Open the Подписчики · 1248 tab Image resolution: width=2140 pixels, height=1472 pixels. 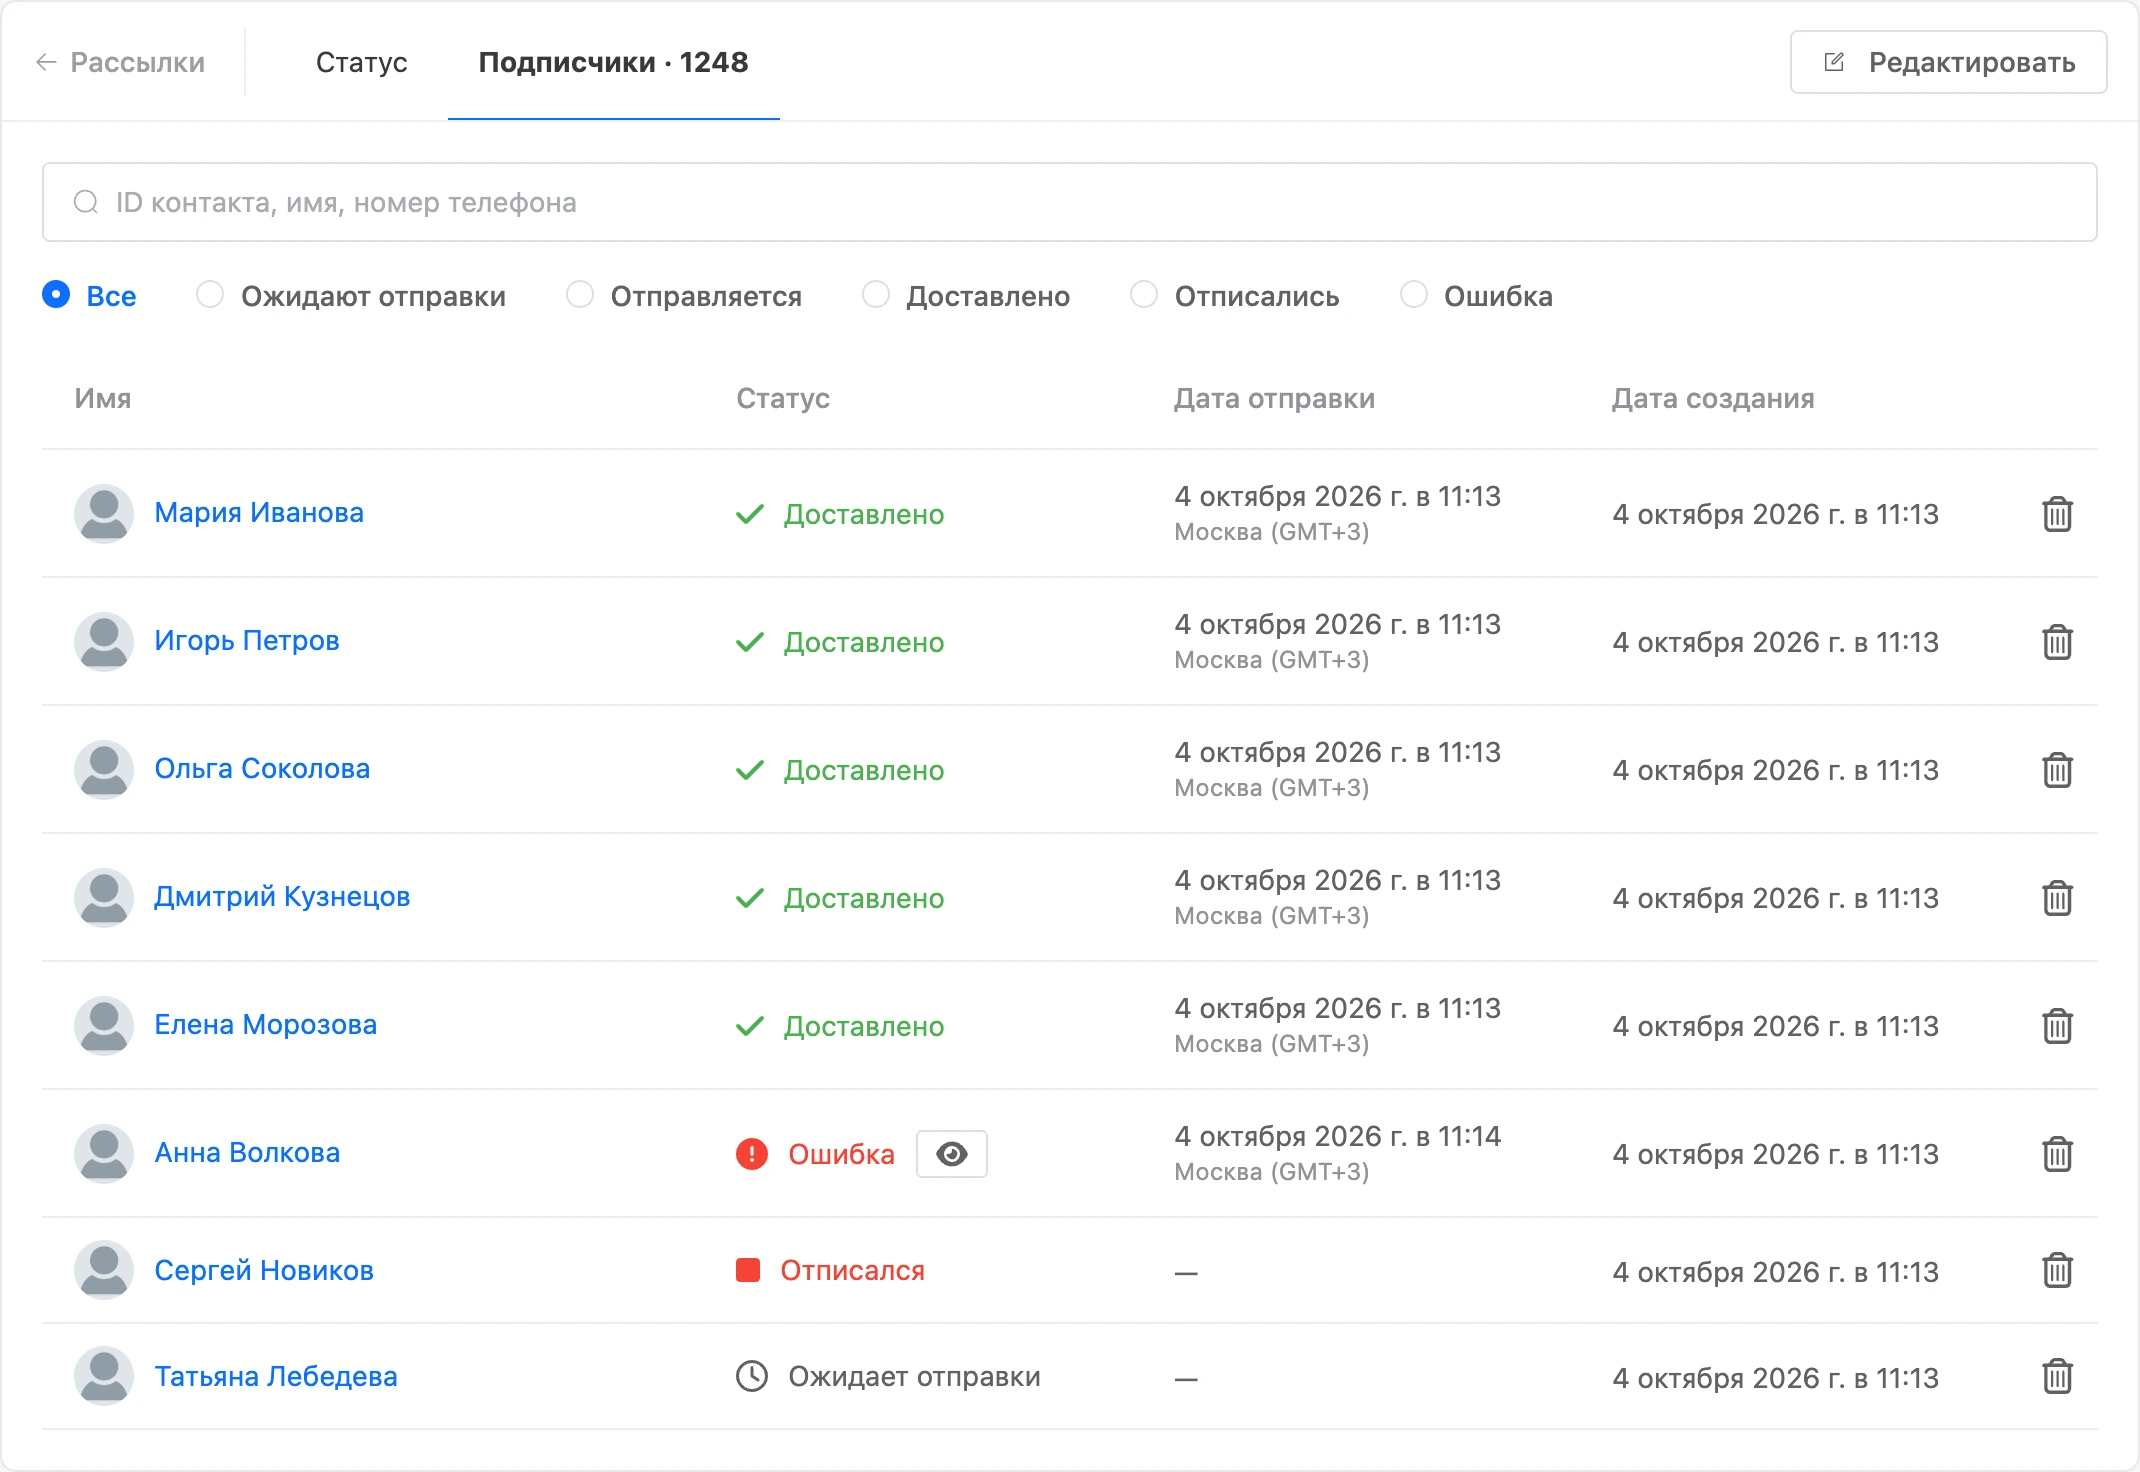[613, 62]
